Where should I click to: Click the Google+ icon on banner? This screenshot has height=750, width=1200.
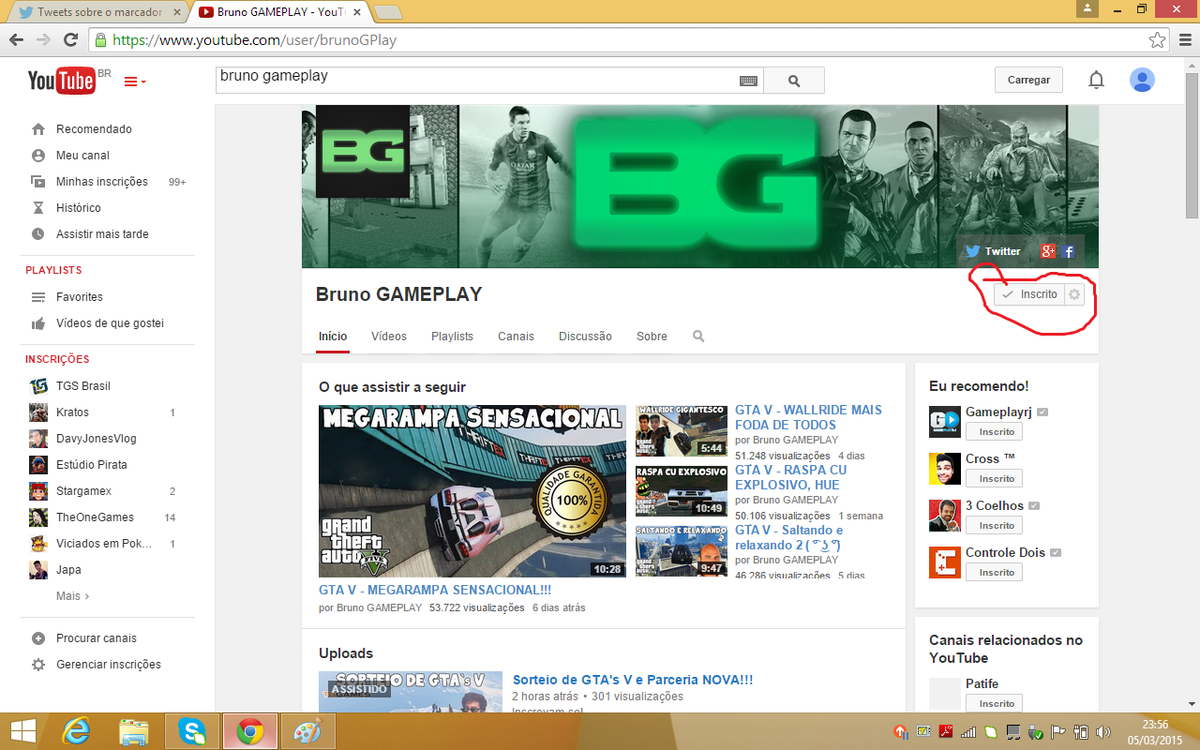click(1048, 251)
